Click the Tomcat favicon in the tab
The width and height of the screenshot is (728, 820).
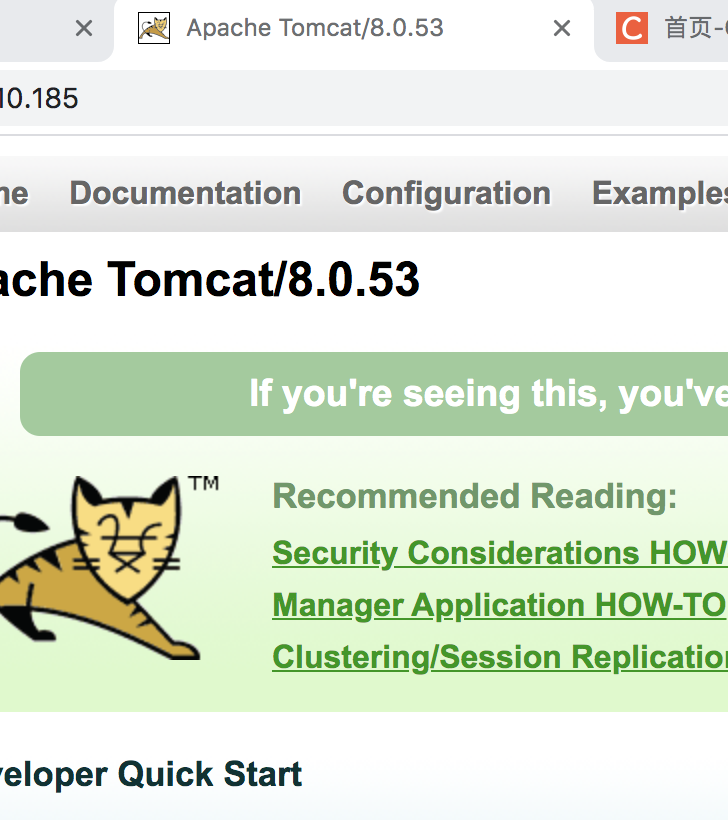[x=154, y=28]
